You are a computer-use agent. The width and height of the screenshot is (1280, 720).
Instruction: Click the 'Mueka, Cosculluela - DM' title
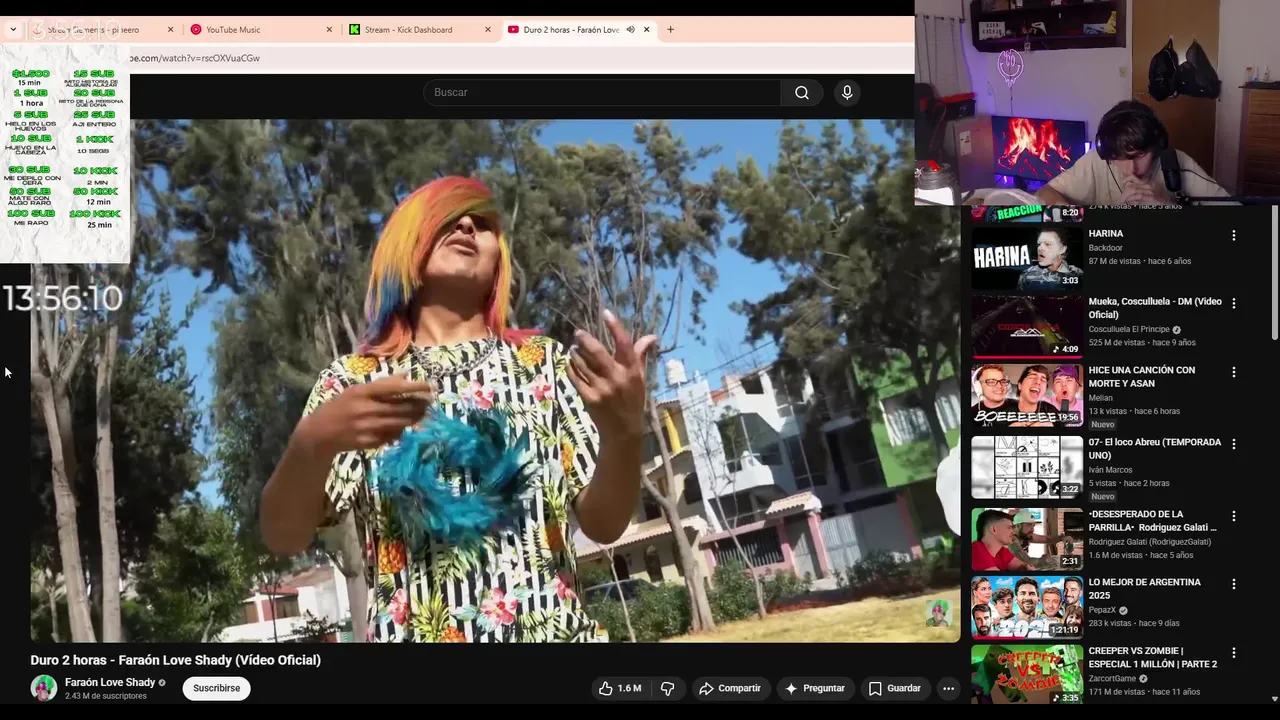tap(1155, 308)
